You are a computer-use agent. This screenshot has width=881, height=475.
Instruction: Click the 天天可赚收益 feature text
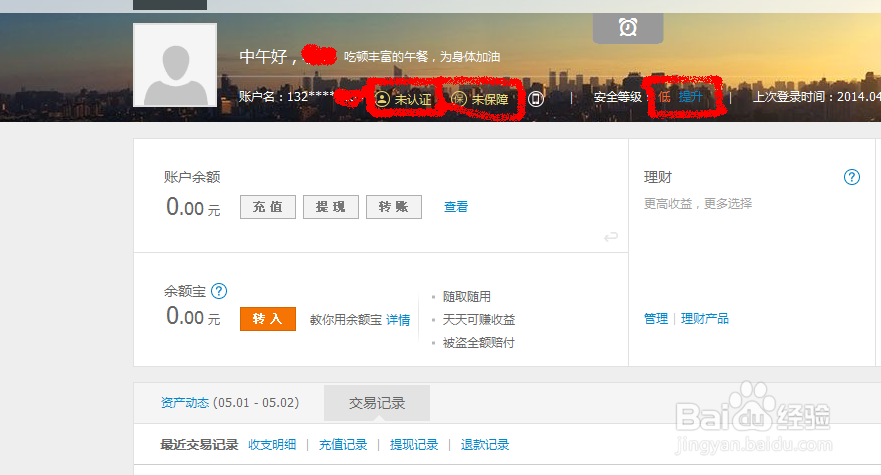[x=479, y=320]
